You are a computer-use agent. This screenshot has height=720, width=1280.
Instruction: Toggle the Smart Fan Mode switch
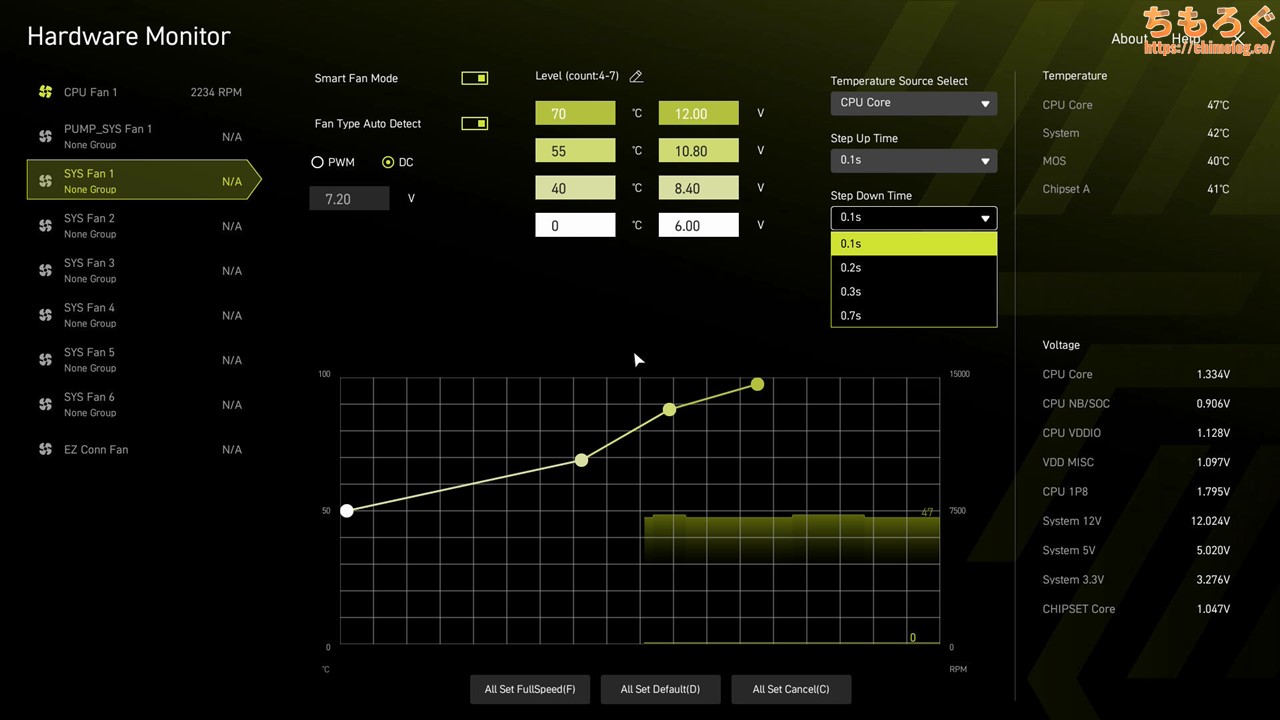474,78
